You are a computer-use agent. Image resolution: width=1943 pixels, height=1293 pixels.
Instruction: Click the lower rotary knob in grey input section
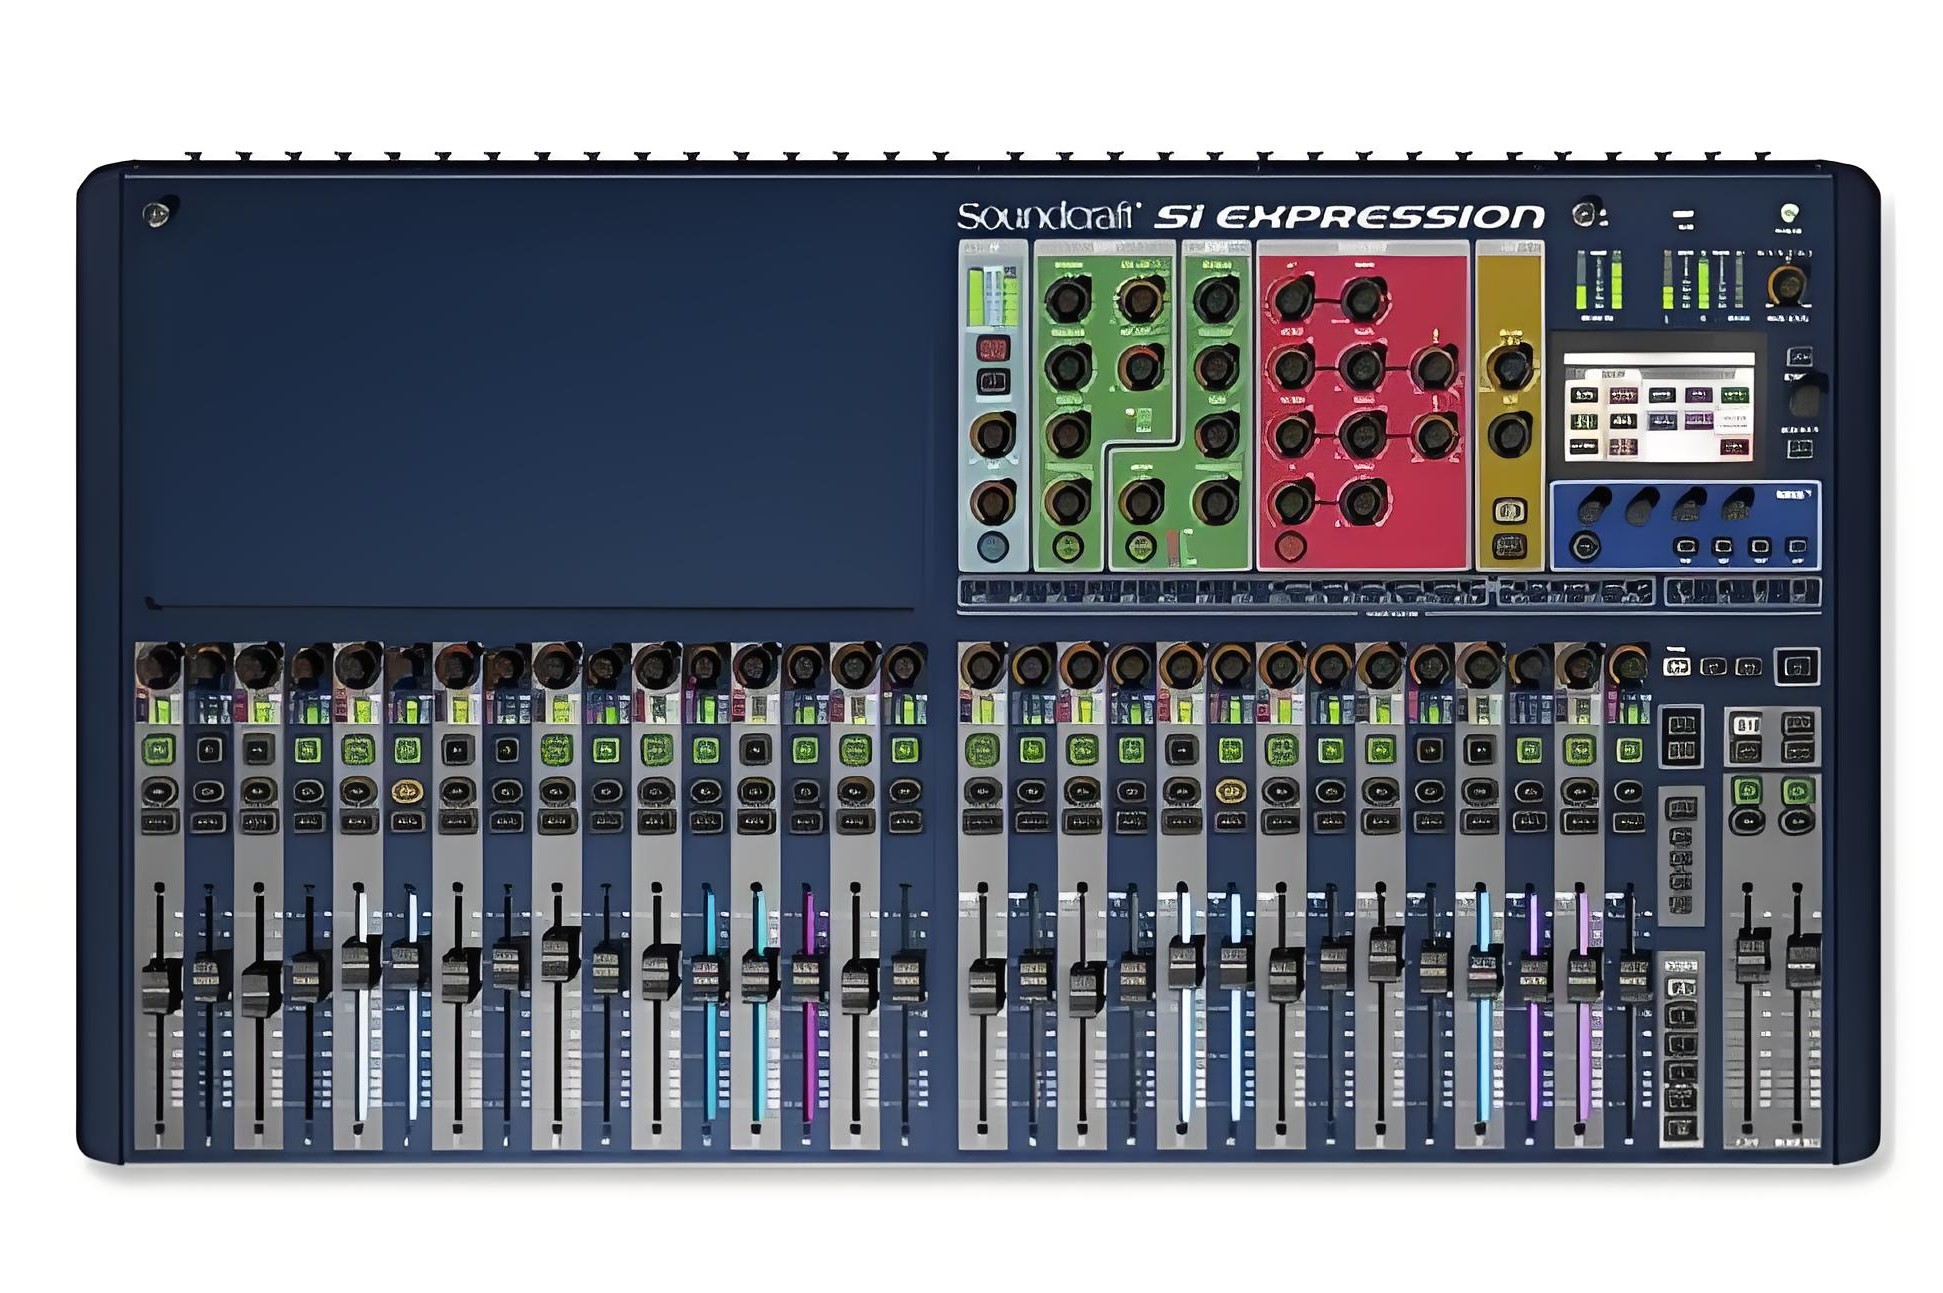pyautogui.click(x=992, y=502)
